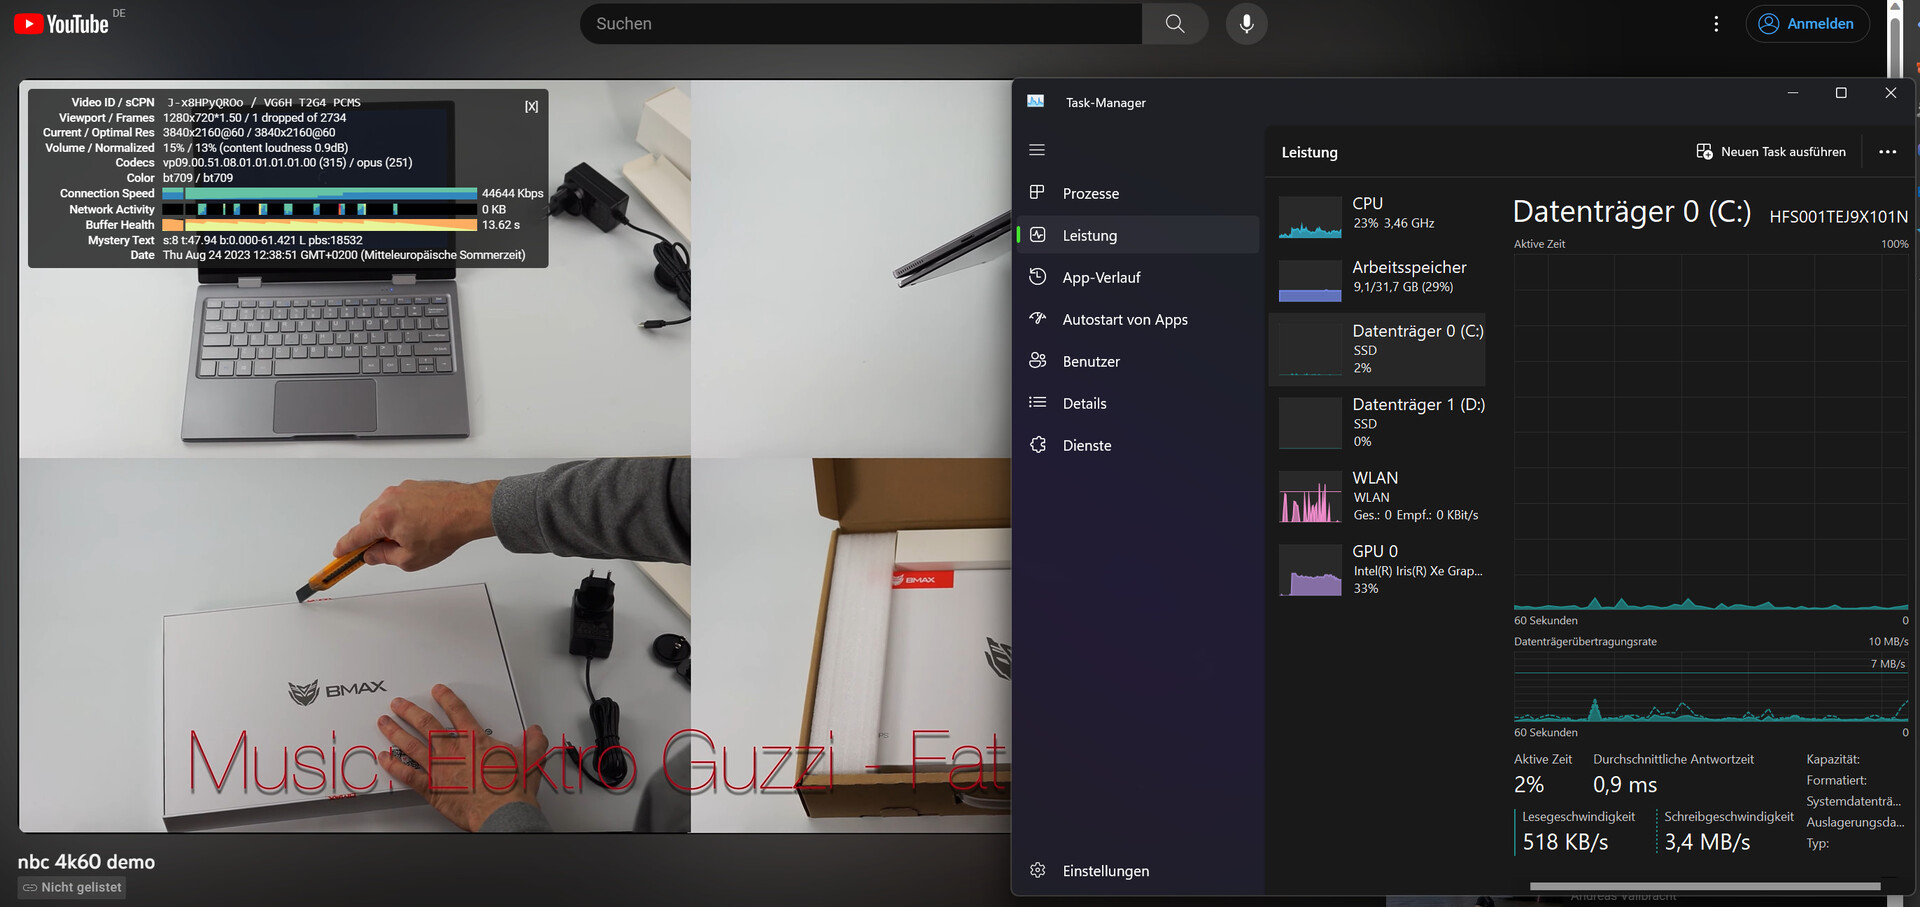
Task: Maximize the Task-Manager window
Action: pos(1841,93)
